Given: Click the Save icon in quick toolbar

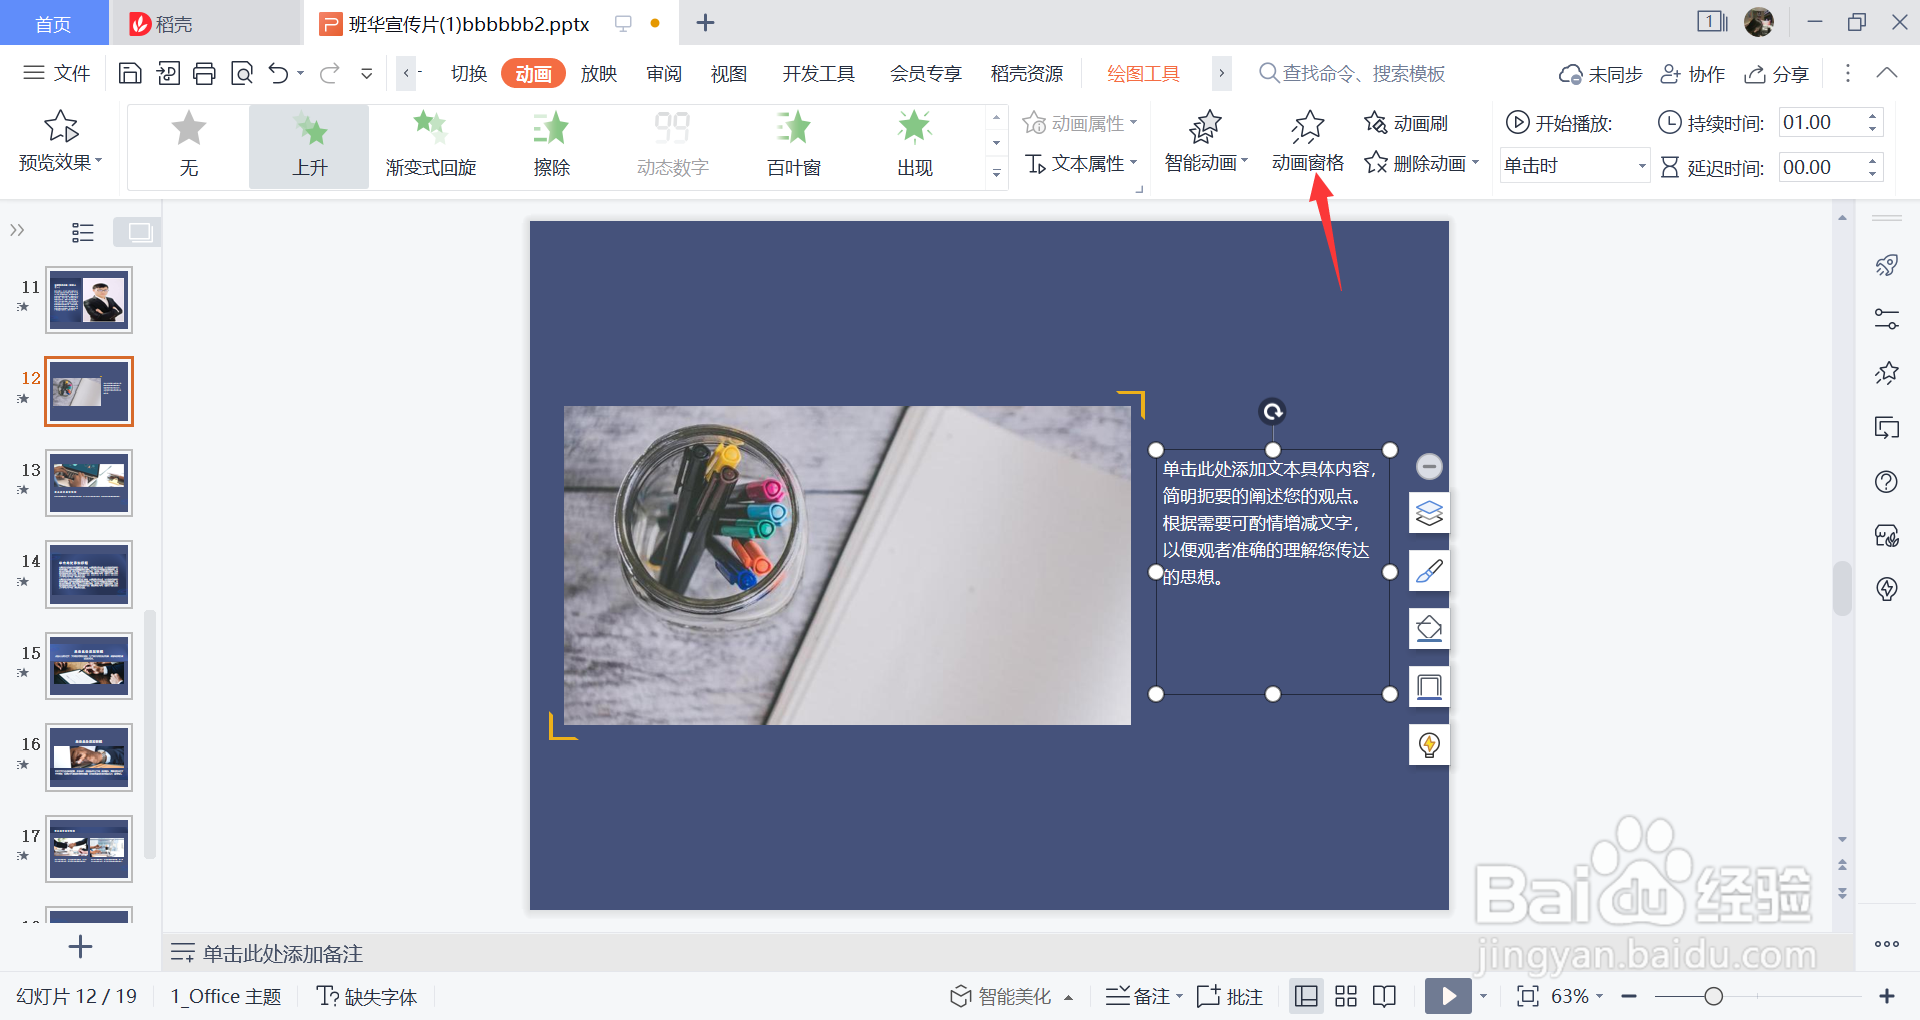Looking at the screenshot, I should click(130, 73).
